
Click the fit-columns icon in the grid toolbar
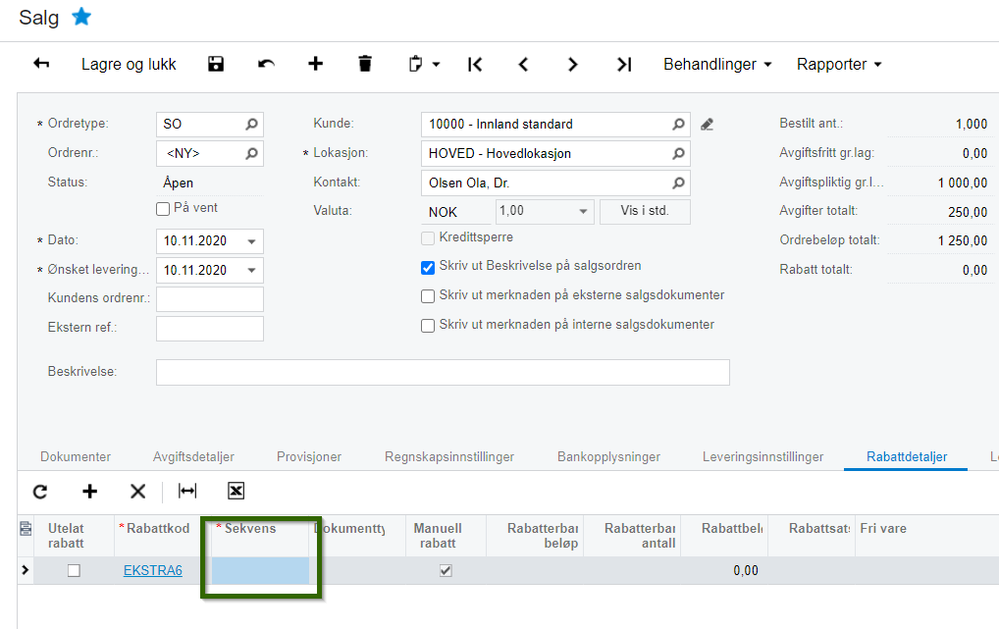pyautogui.click(x=187, y=491)
